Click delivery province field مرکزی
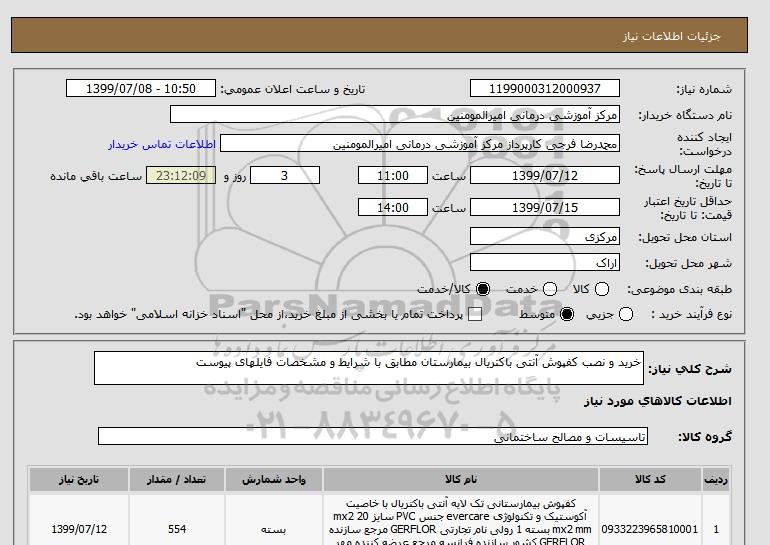The height and width of the screenshot is (545, 770). click(x=545, y=237)
